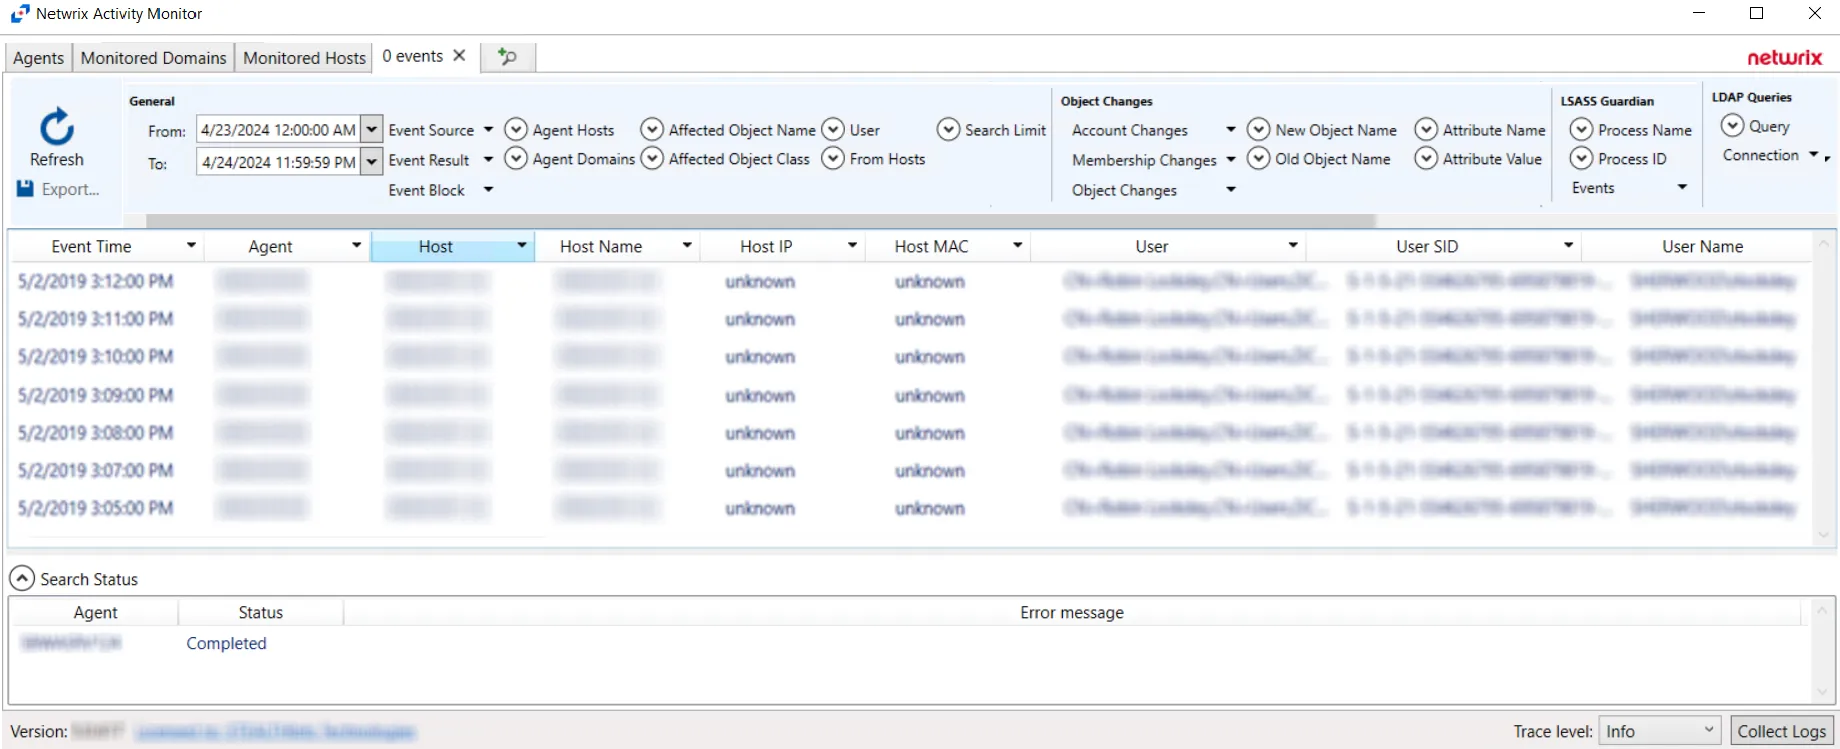The height and width of the screenshot is (749, 1840).
Task: Open Host Name column filter arrow
Action: (687, 246)
